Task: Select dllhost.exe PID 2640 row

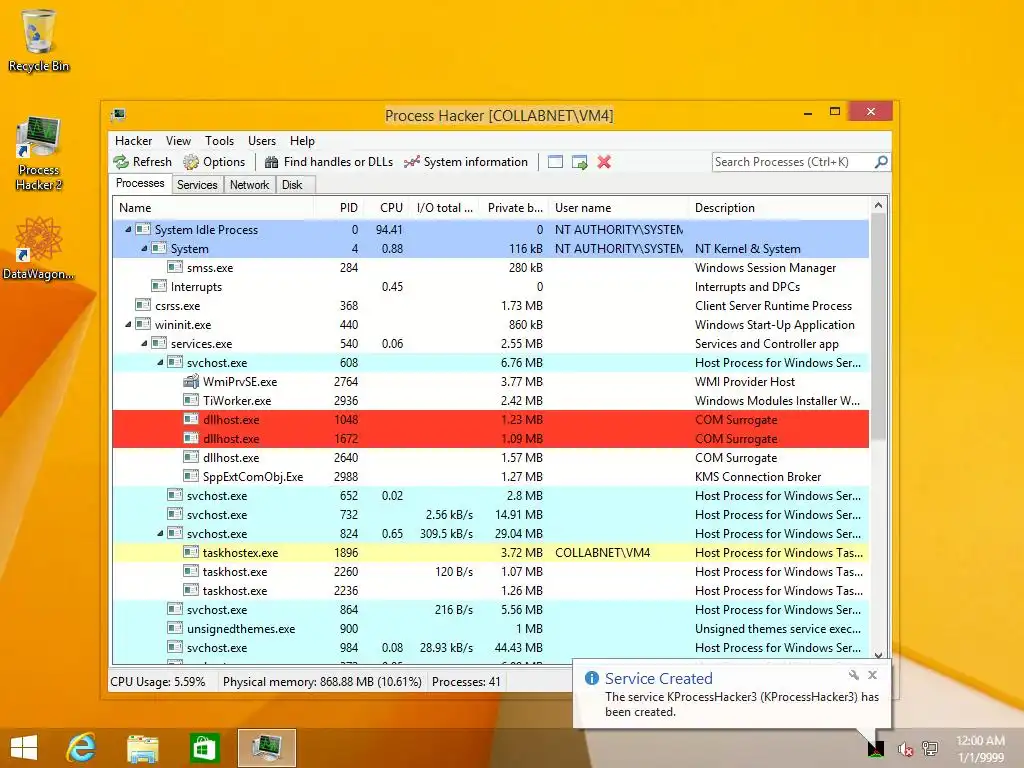Action: [491, 457]
